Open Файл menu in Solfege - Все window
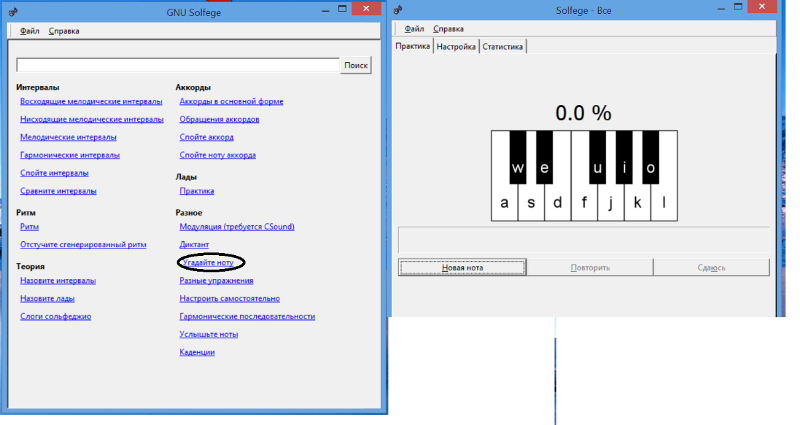 coord(414,29)
